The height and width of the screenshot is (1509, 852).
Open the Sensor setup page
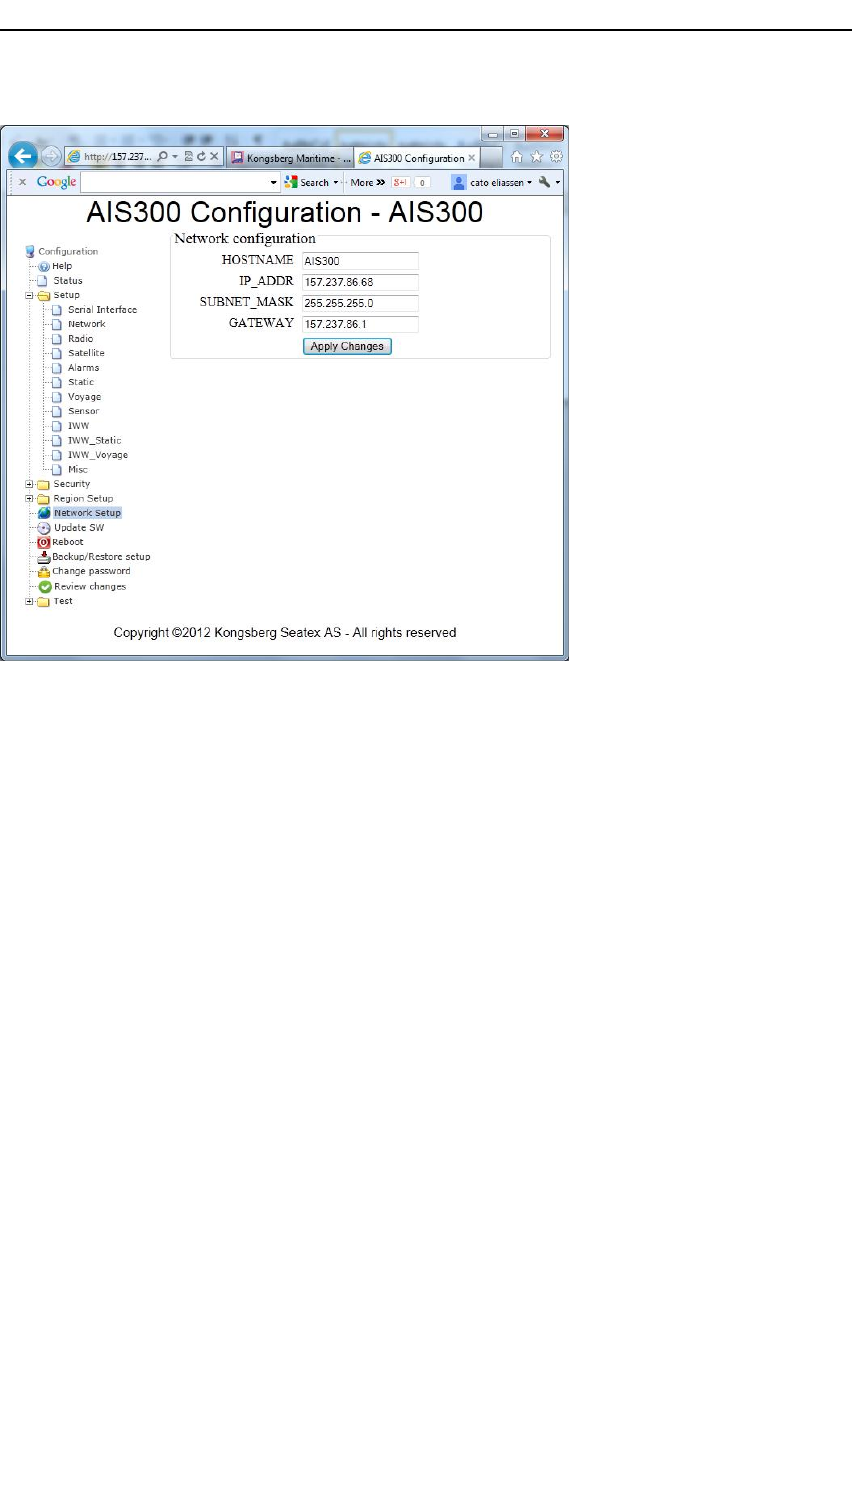pos(83,411)
